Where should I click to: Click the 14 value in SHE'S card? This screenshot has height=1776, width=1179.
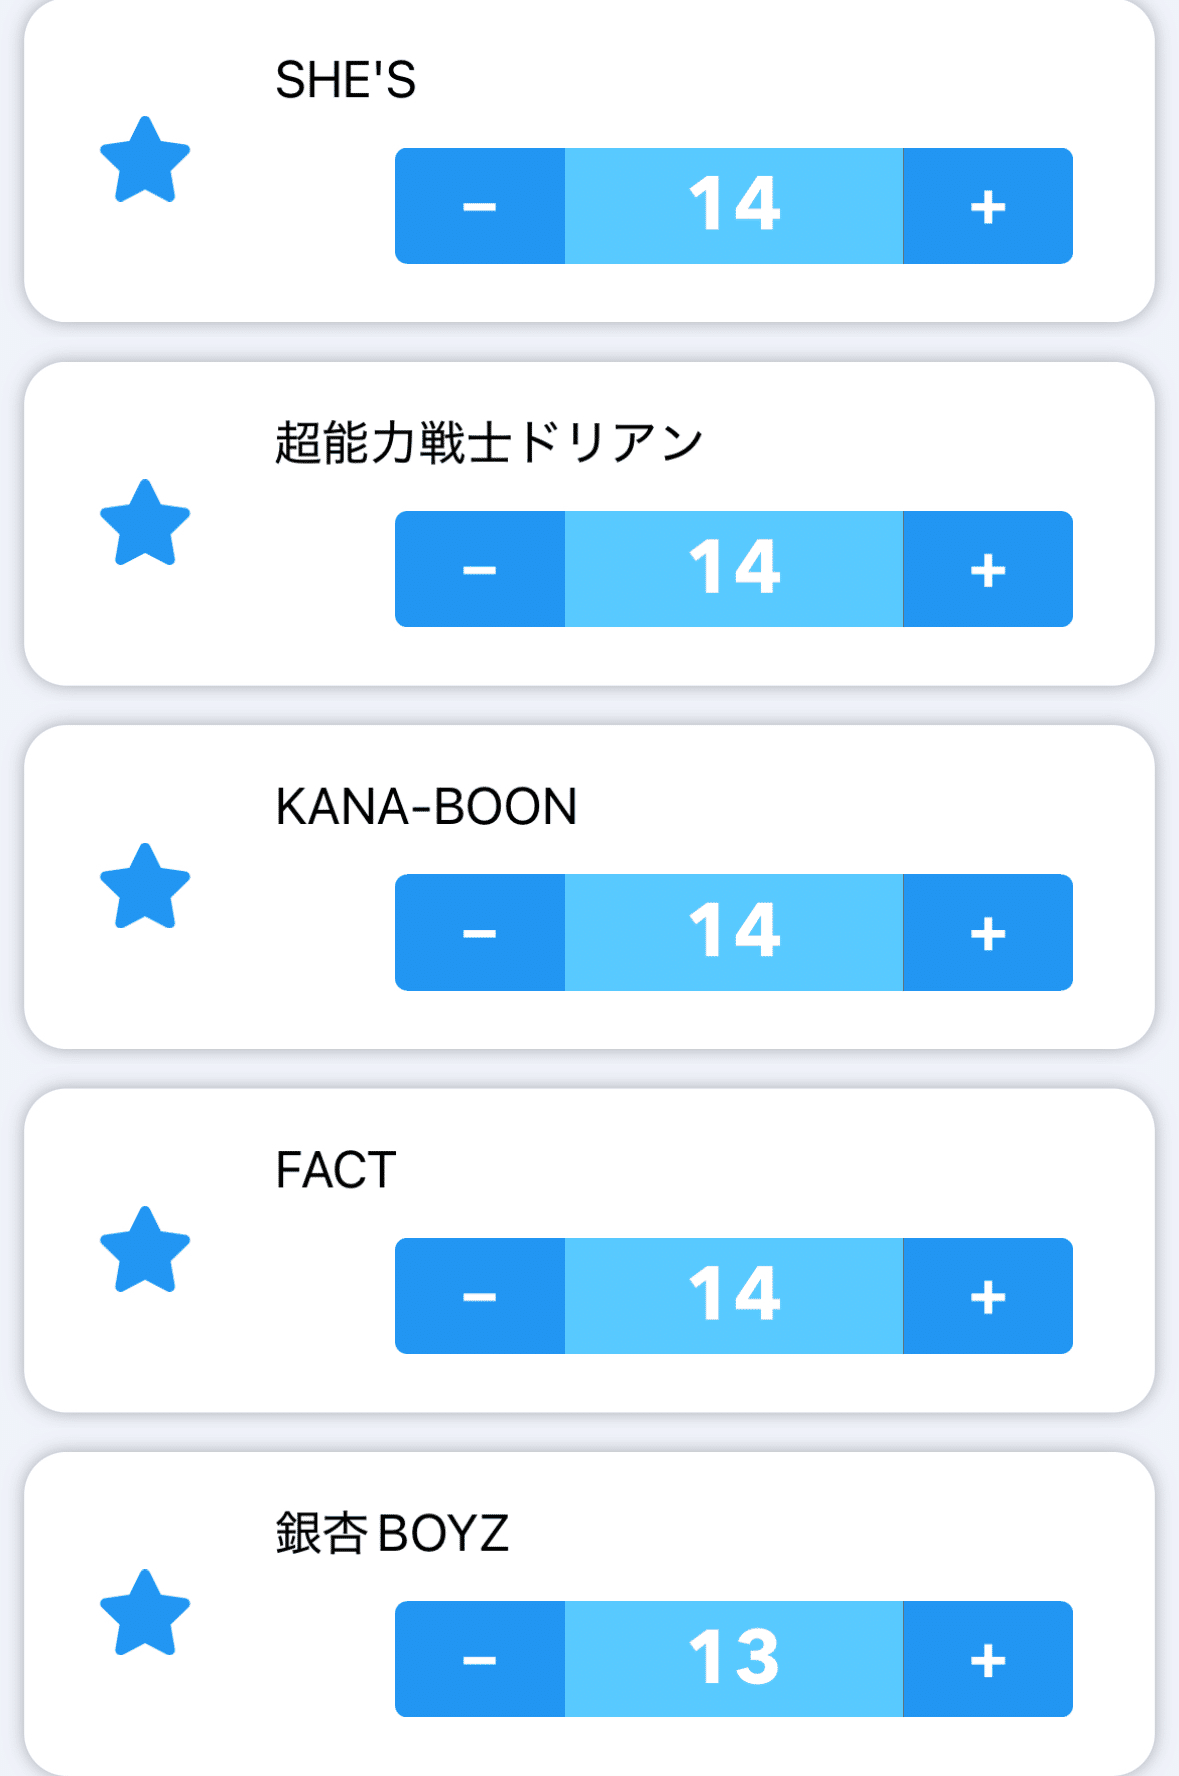734,206
